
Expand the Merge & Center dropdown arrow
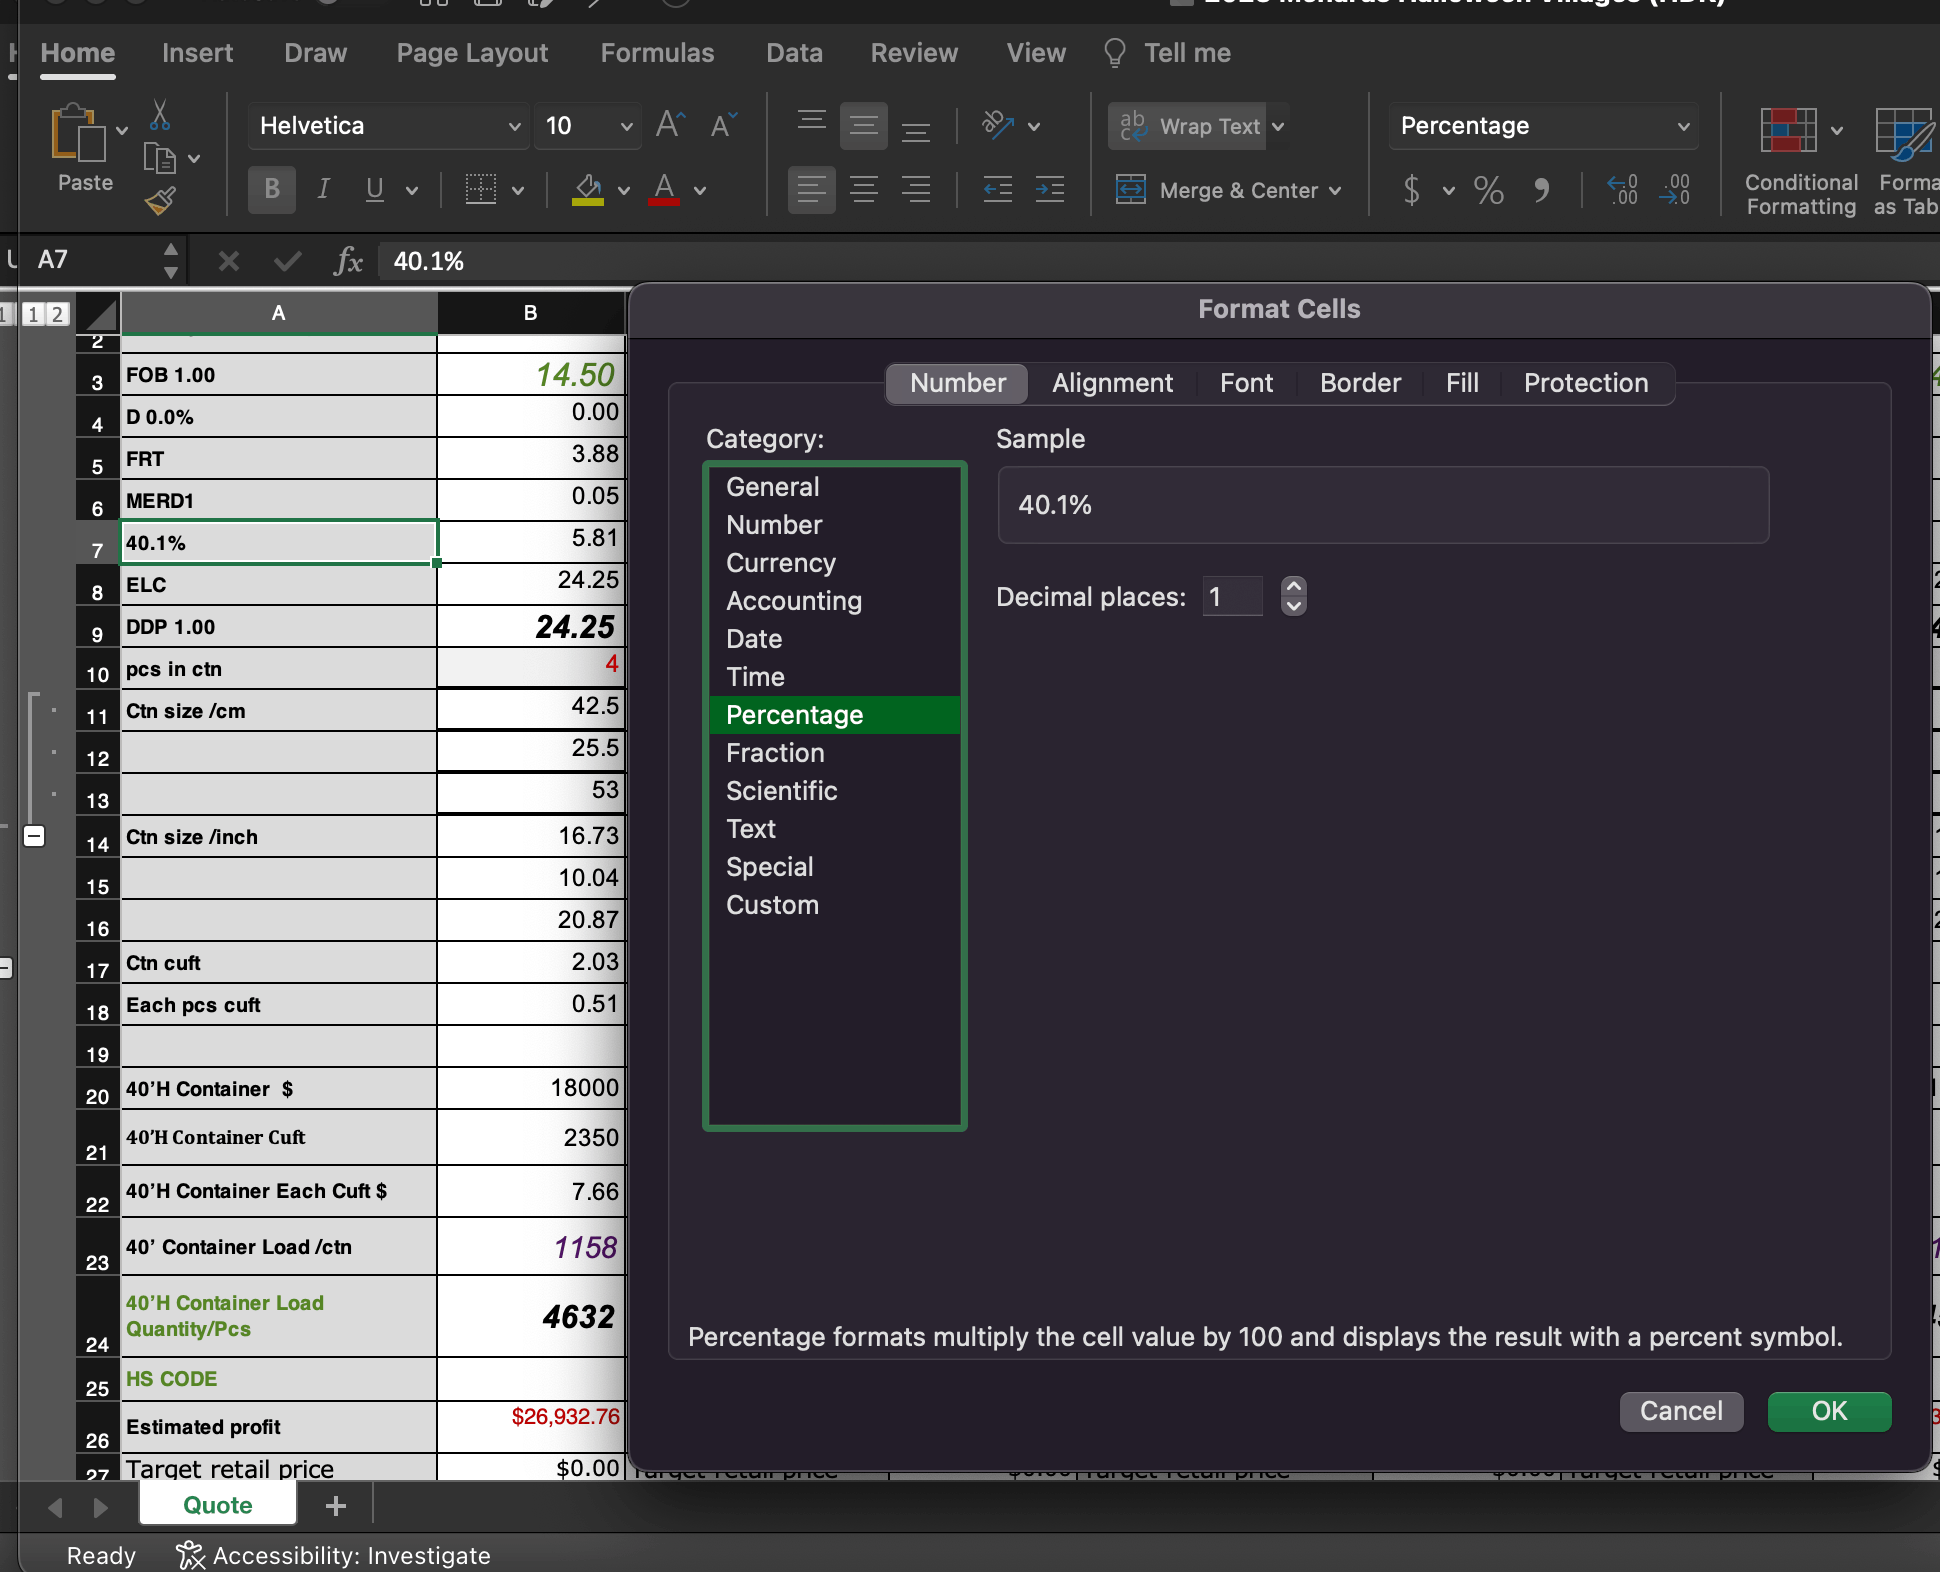(x=1335, y=190)
